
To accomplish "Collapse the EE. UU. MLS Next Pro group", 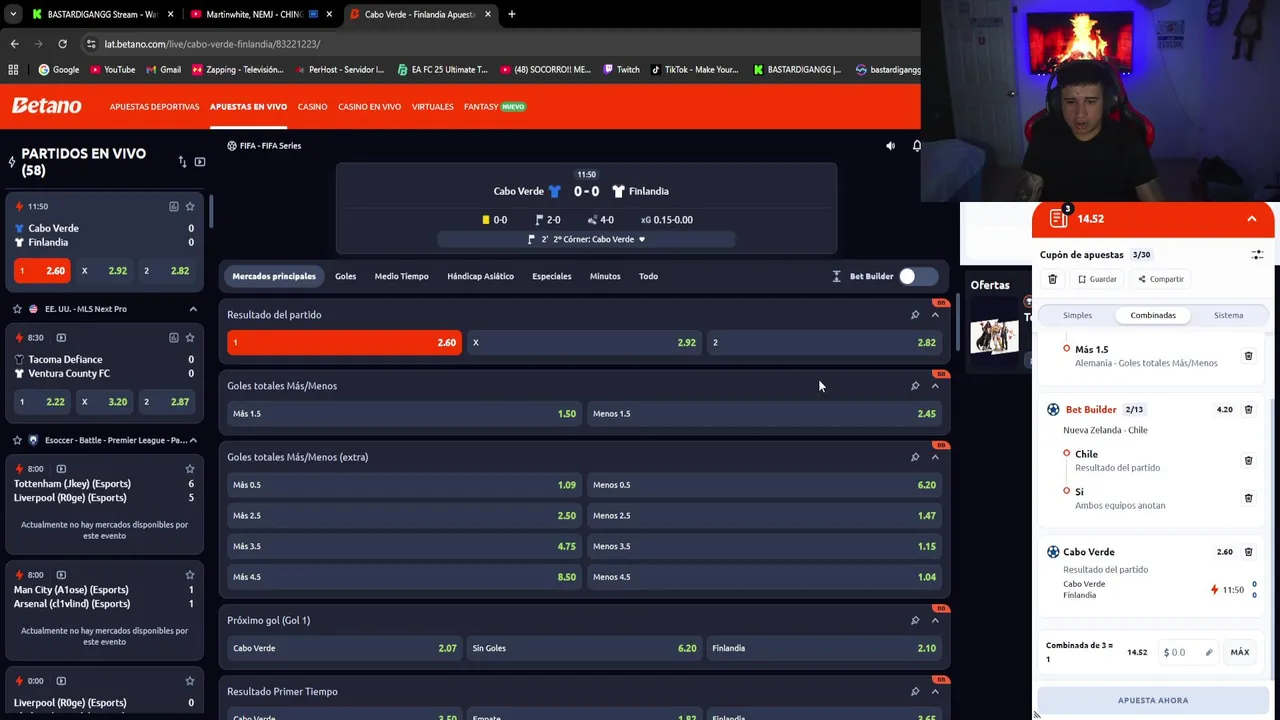I will coord(193,309).
